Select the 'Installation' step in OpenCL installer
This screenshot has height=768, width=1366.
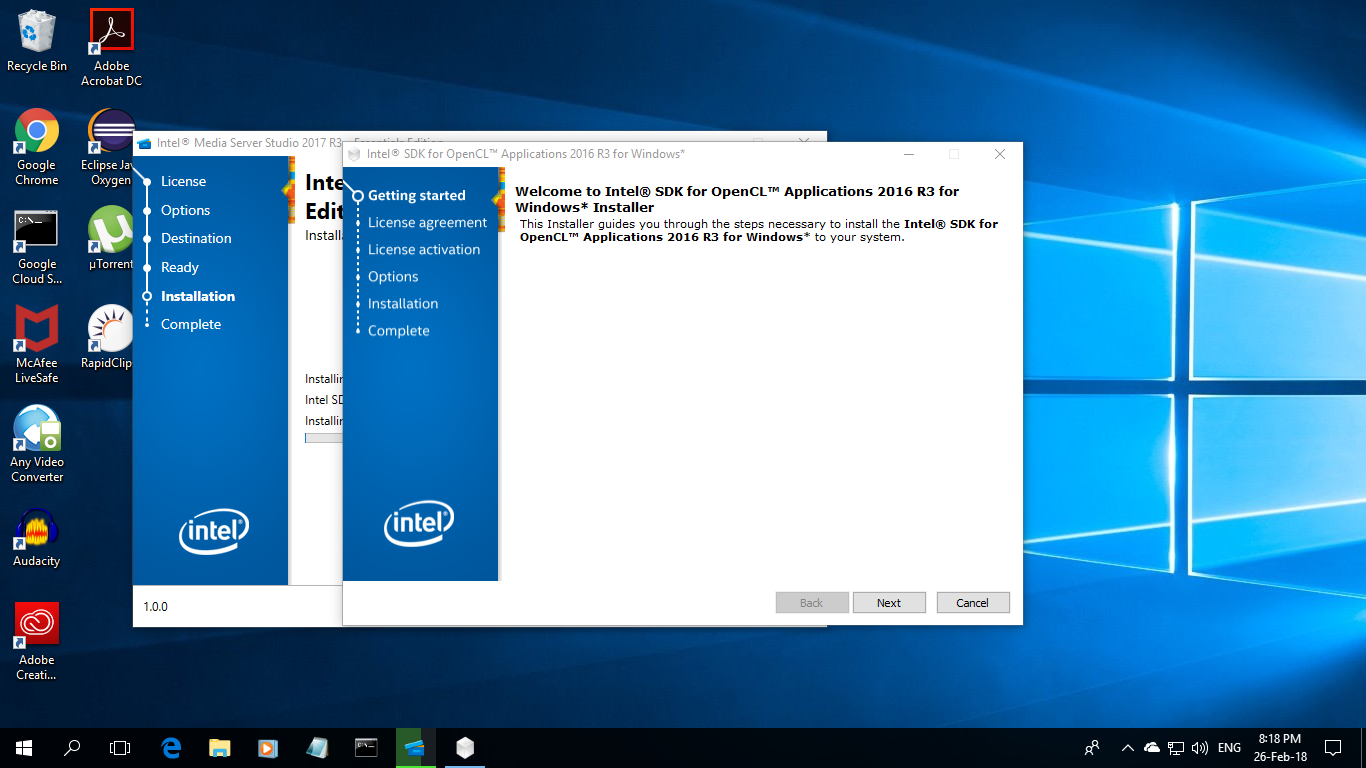(x=403, y=304)
